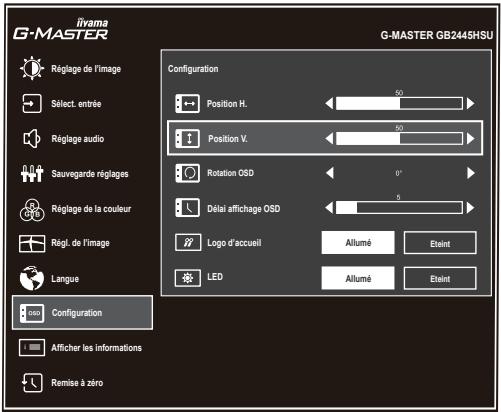Click the rotation icon for Rotation OSD
The width and height of the screenshot is (501, 412).
[x=187, y=173]
